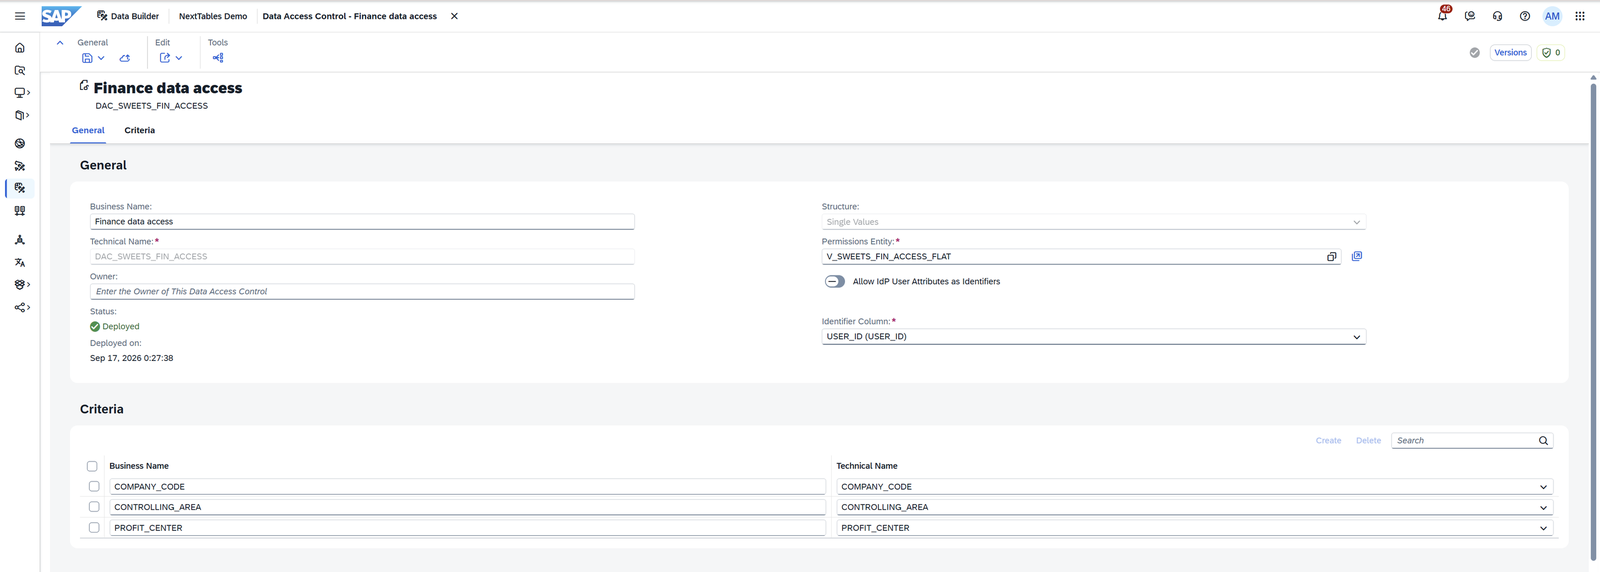Screen dimensions: 1600x572
Task: Click the SAP logo
Action: [x=60, y=16]
